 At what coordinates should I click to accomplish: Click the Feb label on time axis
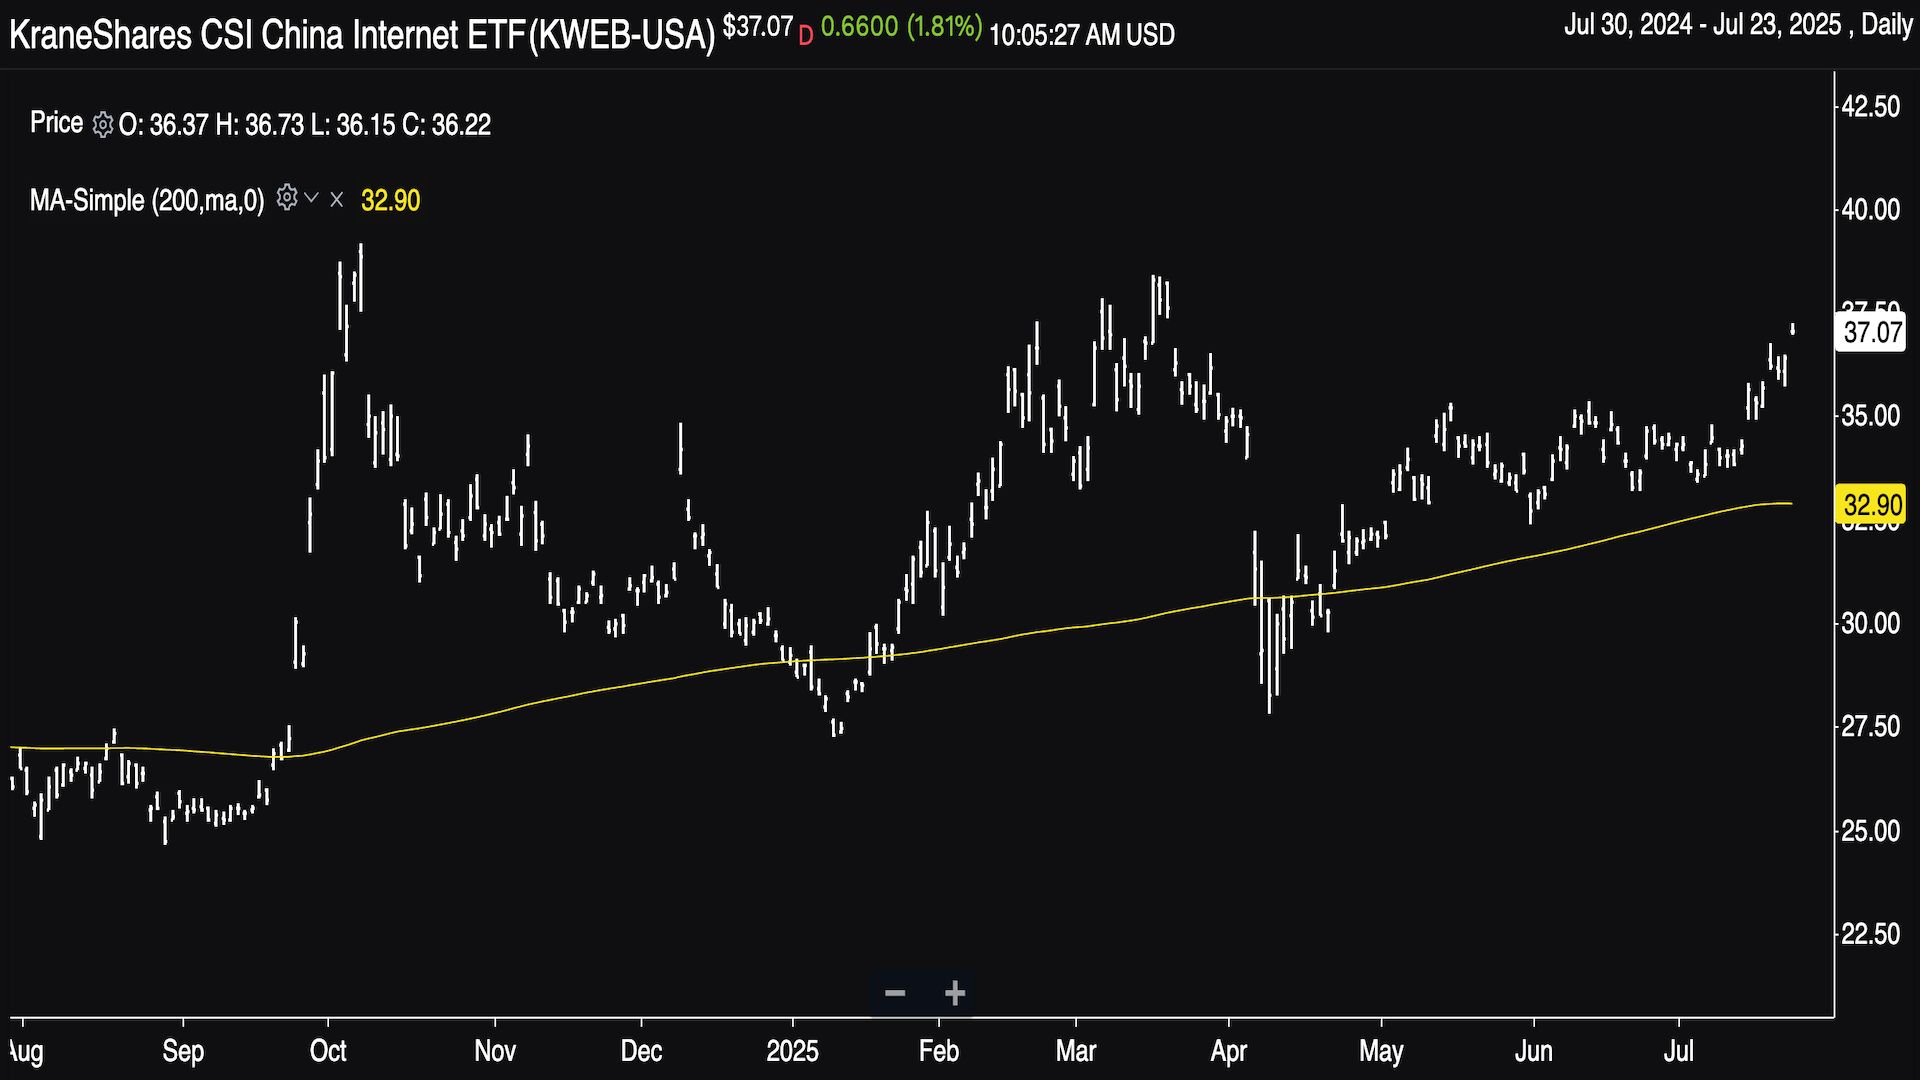(x=939, y=1051)
